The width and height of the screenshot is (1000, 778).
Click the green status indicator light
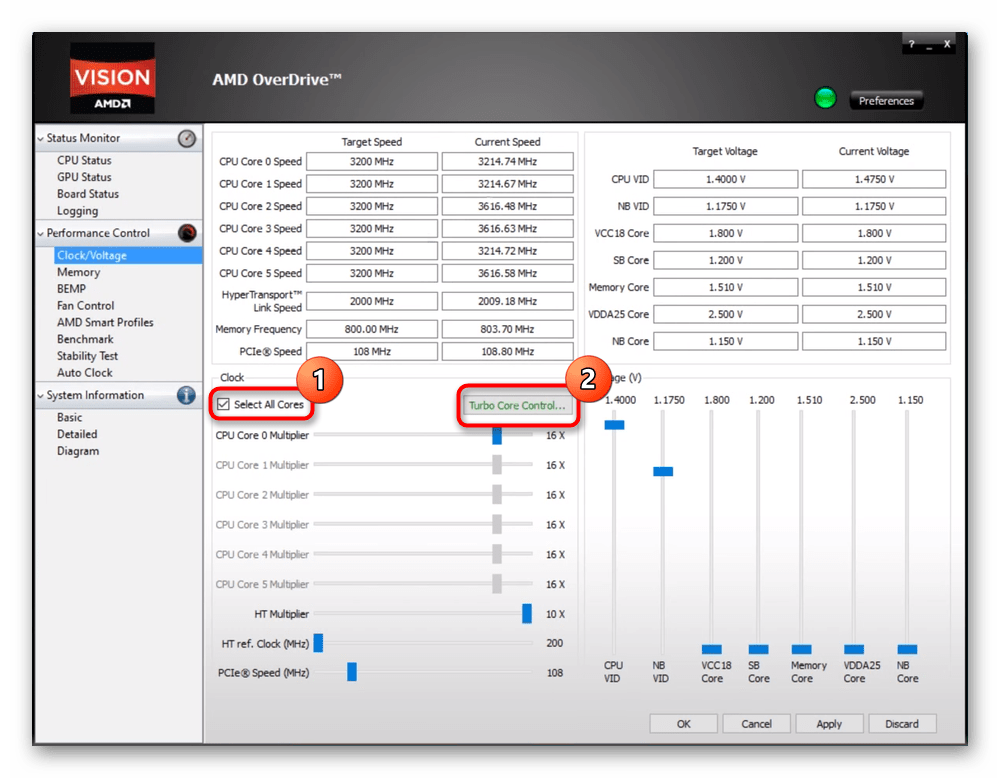(825, 99)
